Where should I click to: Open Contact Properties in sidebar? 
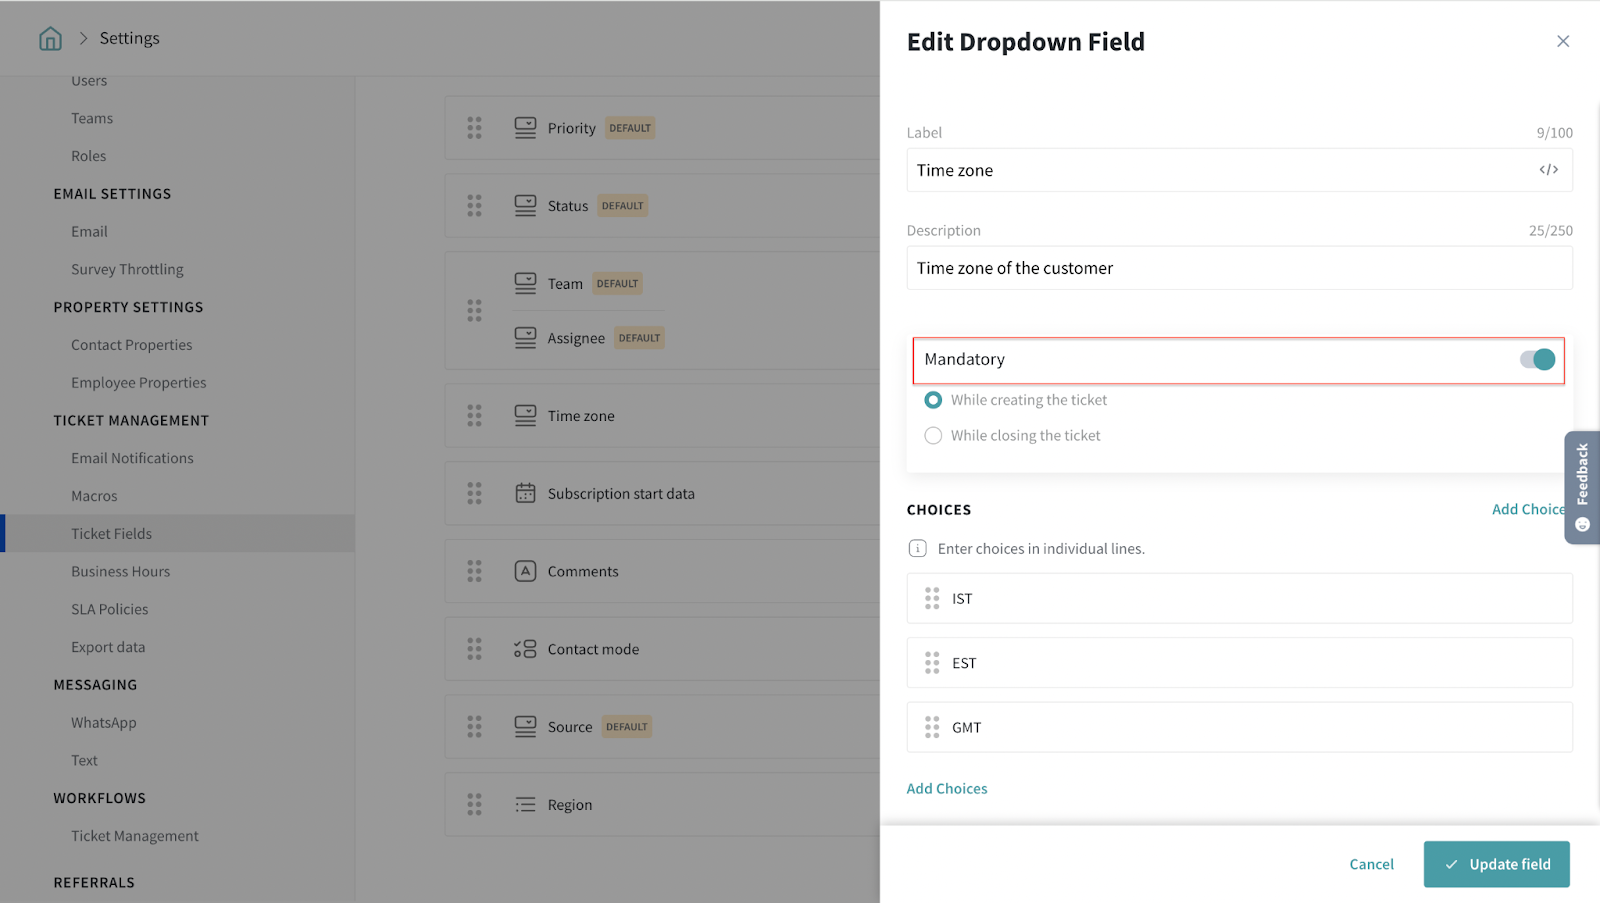[131, 345]
